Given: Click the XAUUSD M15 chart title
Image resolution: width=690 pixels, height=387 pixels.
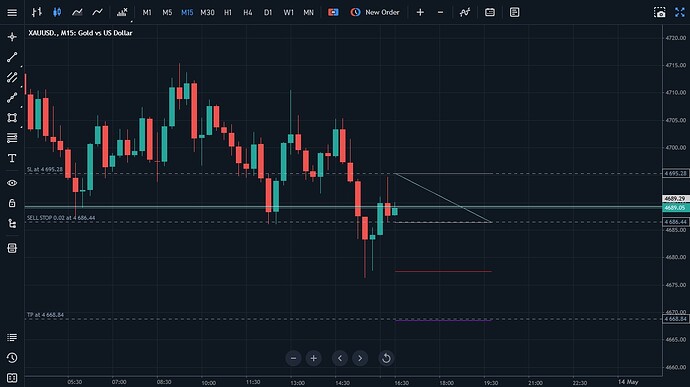Looking at the screenshot, I should coord(80,33).
